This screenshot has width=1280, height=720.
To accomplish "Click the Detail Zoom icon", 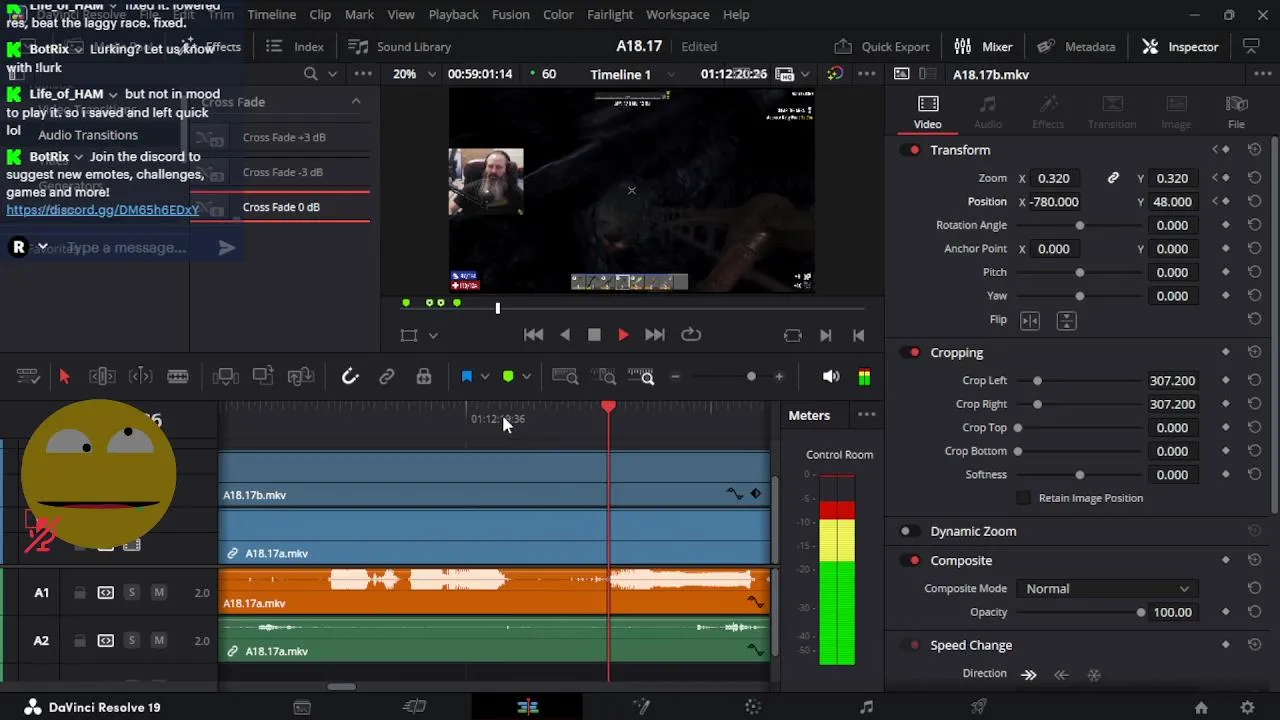I will pyautogui.click(x=604, y=377).
